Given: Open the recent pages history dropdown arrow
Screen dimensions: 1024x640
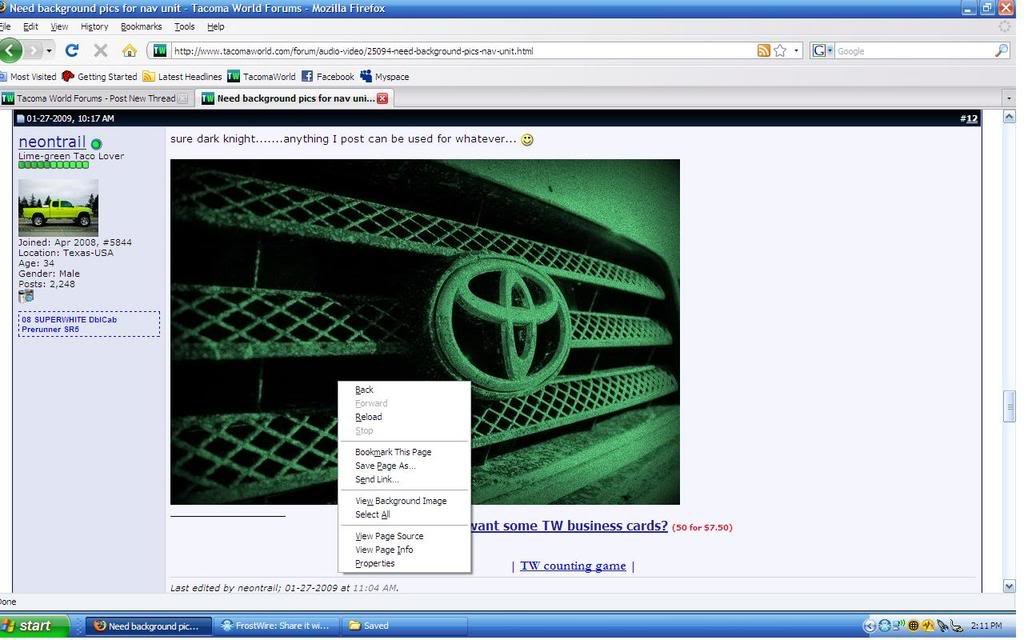Looking at the screenshot, I should point(49,50).
